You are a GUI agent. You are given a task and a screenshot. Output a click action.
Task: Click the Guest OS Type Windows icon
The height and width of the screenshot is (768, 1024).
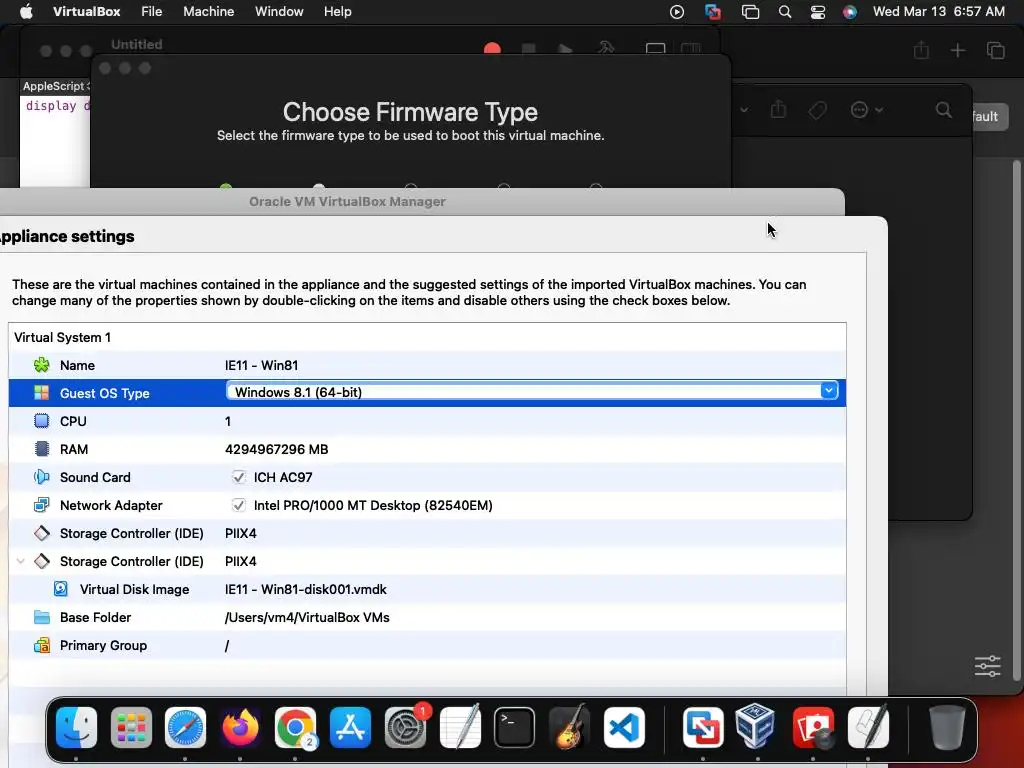42,393
